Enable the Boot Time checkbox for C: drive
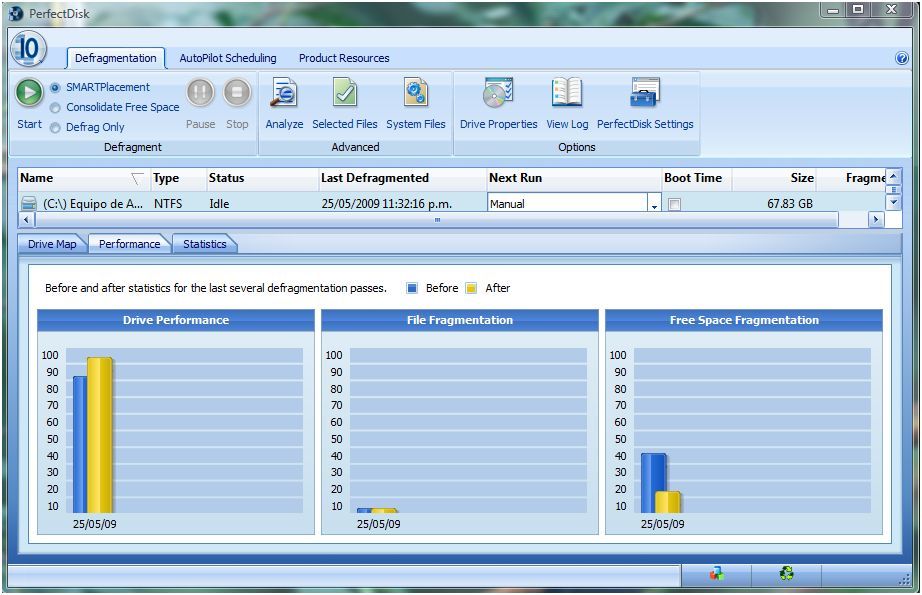 click(x=674, y=204)
